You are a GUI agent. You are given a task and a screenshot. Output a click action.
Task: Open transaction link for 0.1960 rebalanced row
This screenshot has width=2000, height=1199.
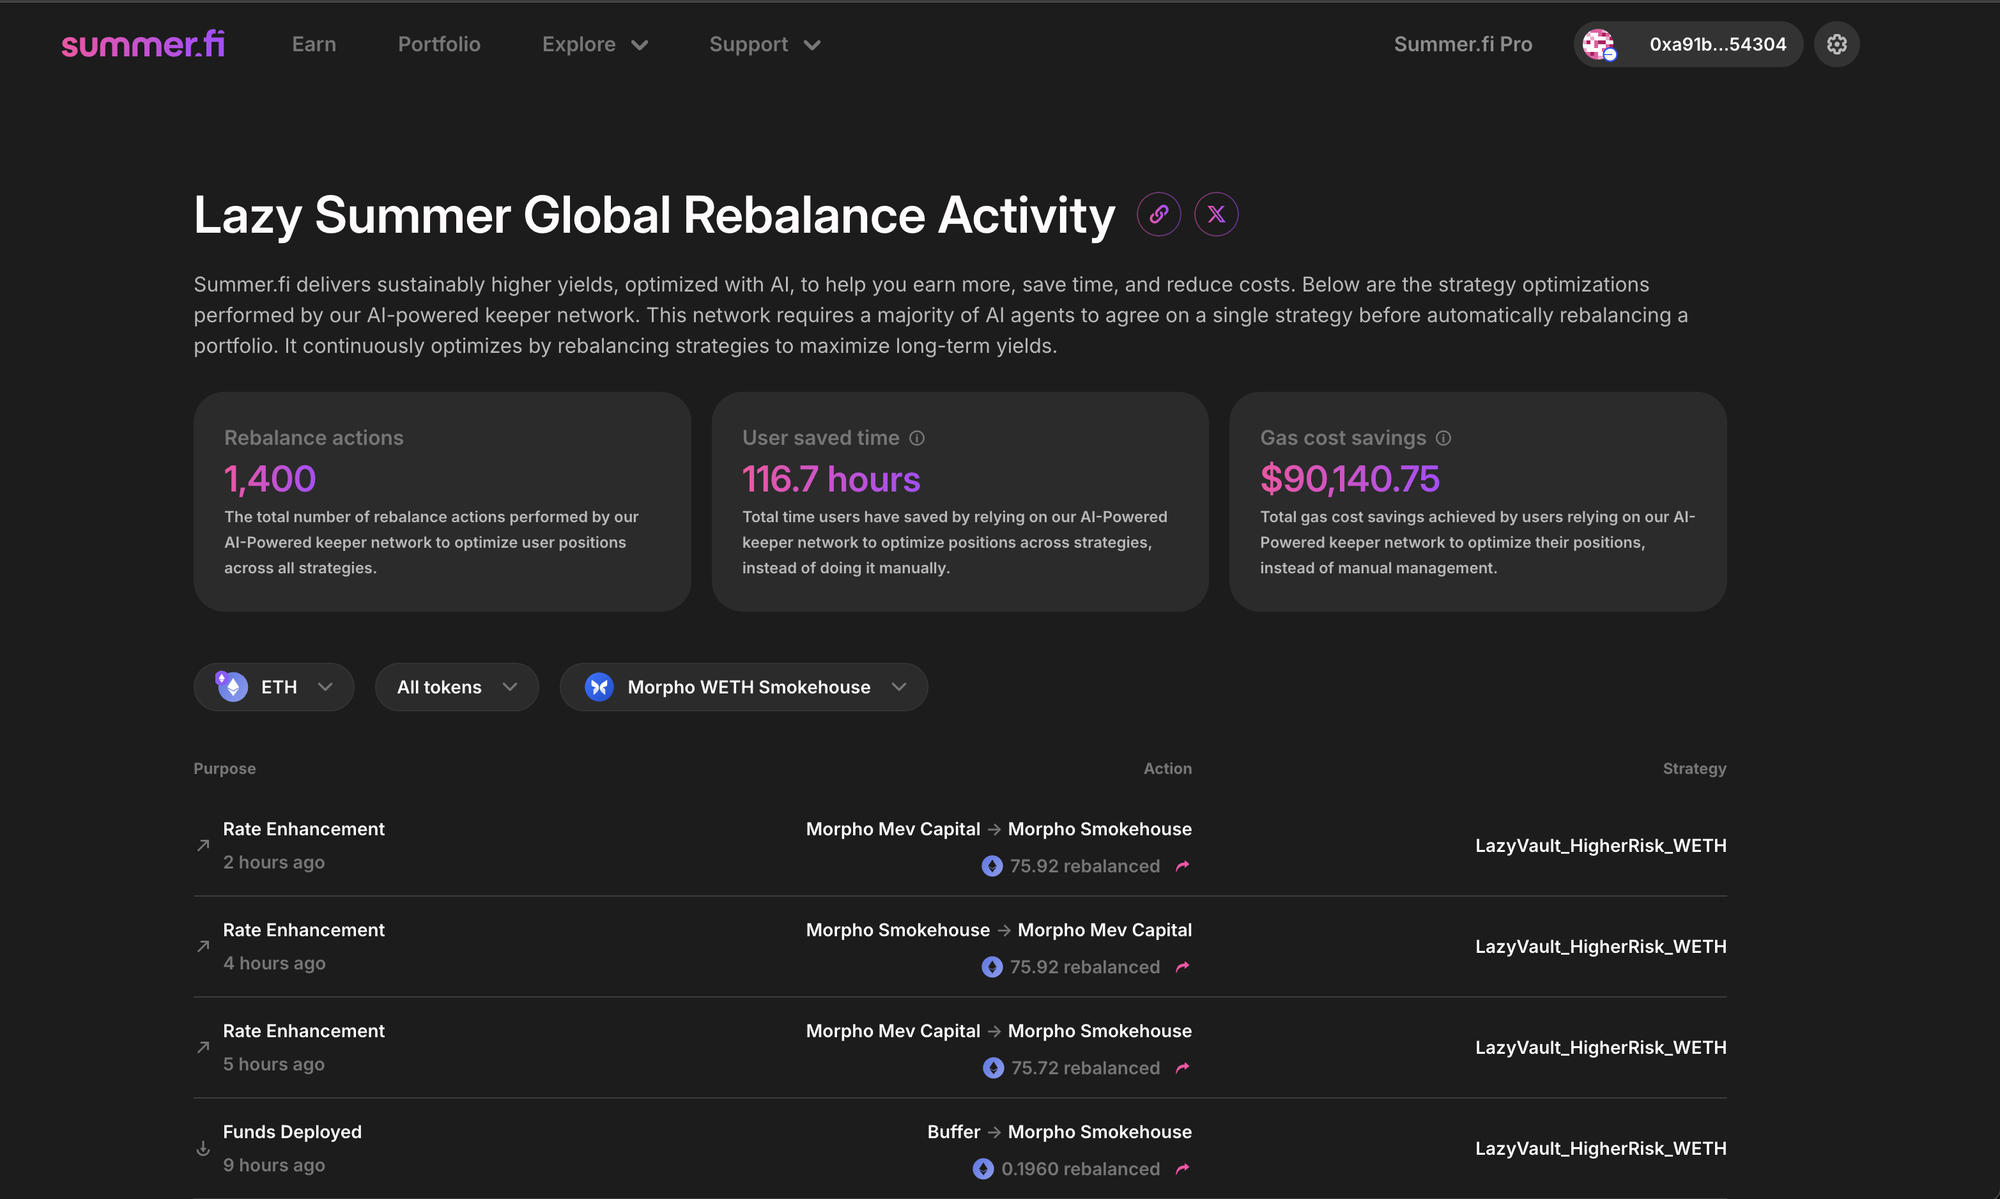click(1183, 1169)
